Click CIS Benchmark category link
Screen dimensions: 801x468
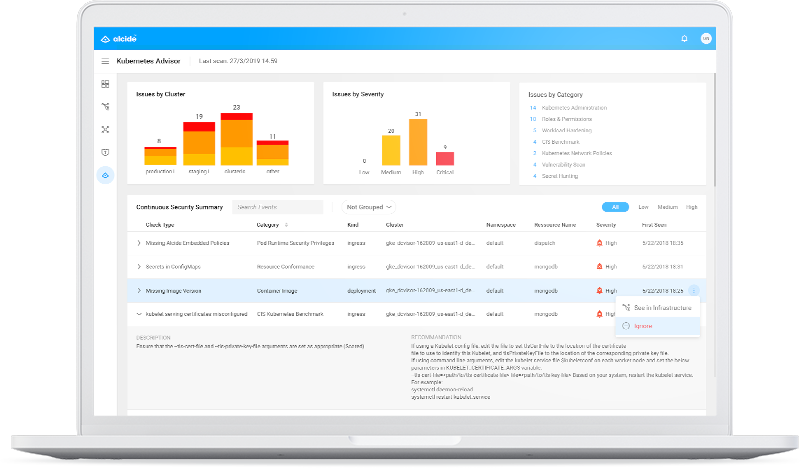click(560, 142)
